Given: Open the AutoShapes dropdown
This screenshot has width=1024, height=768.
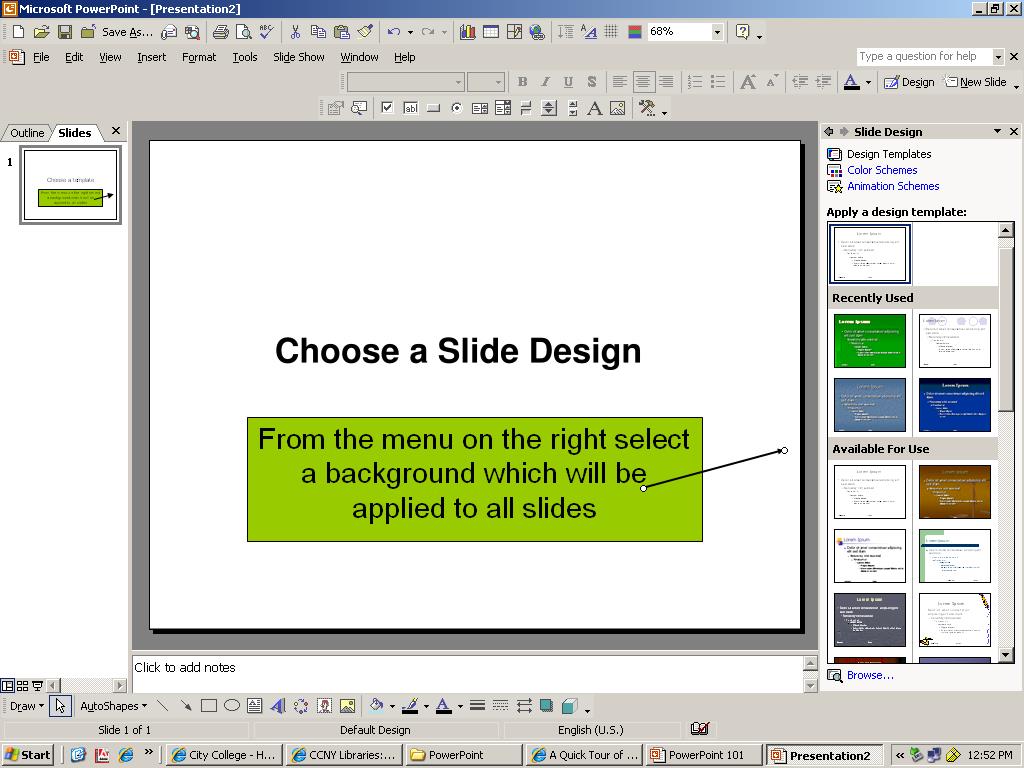Looking at the screenshot, I should (x=114, y=706).
